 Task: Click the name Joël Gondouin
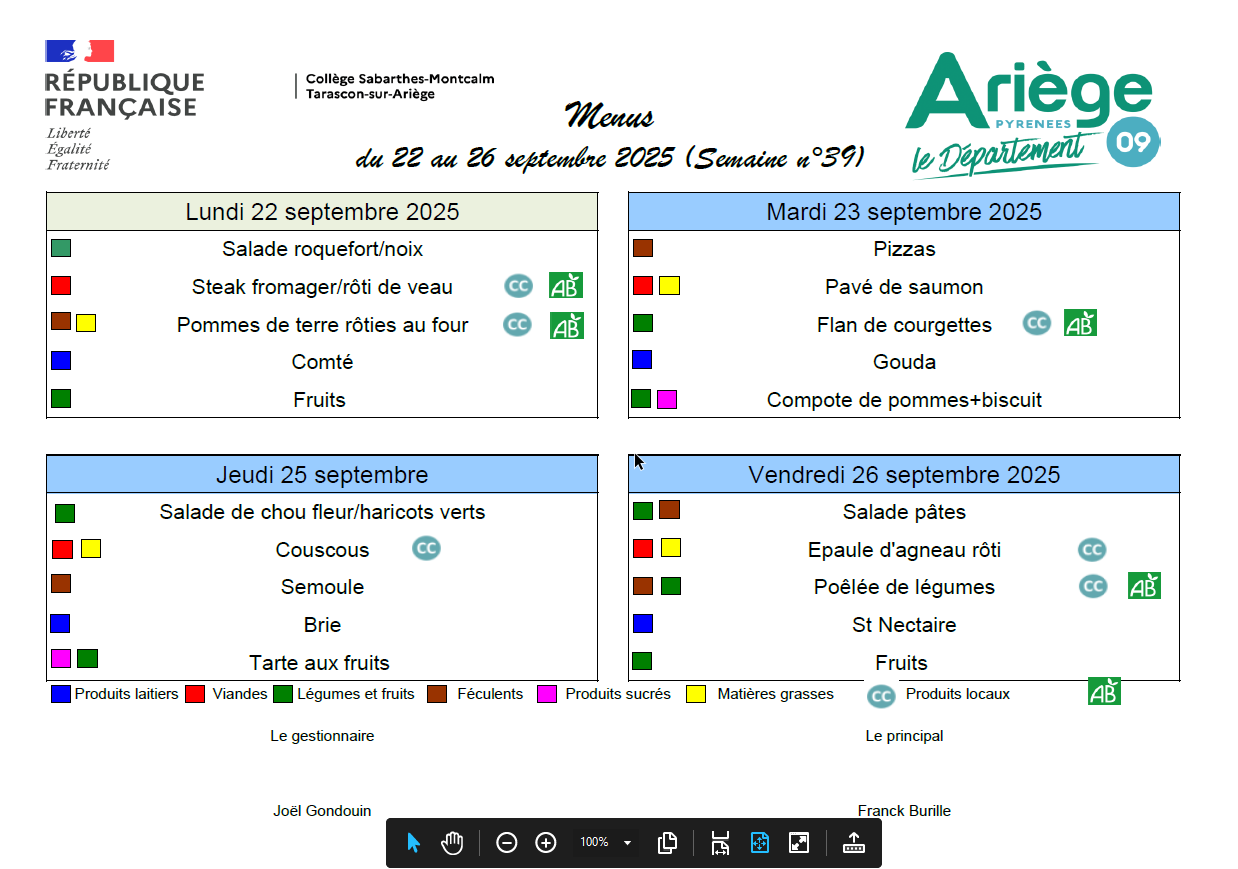click(322, 811)
